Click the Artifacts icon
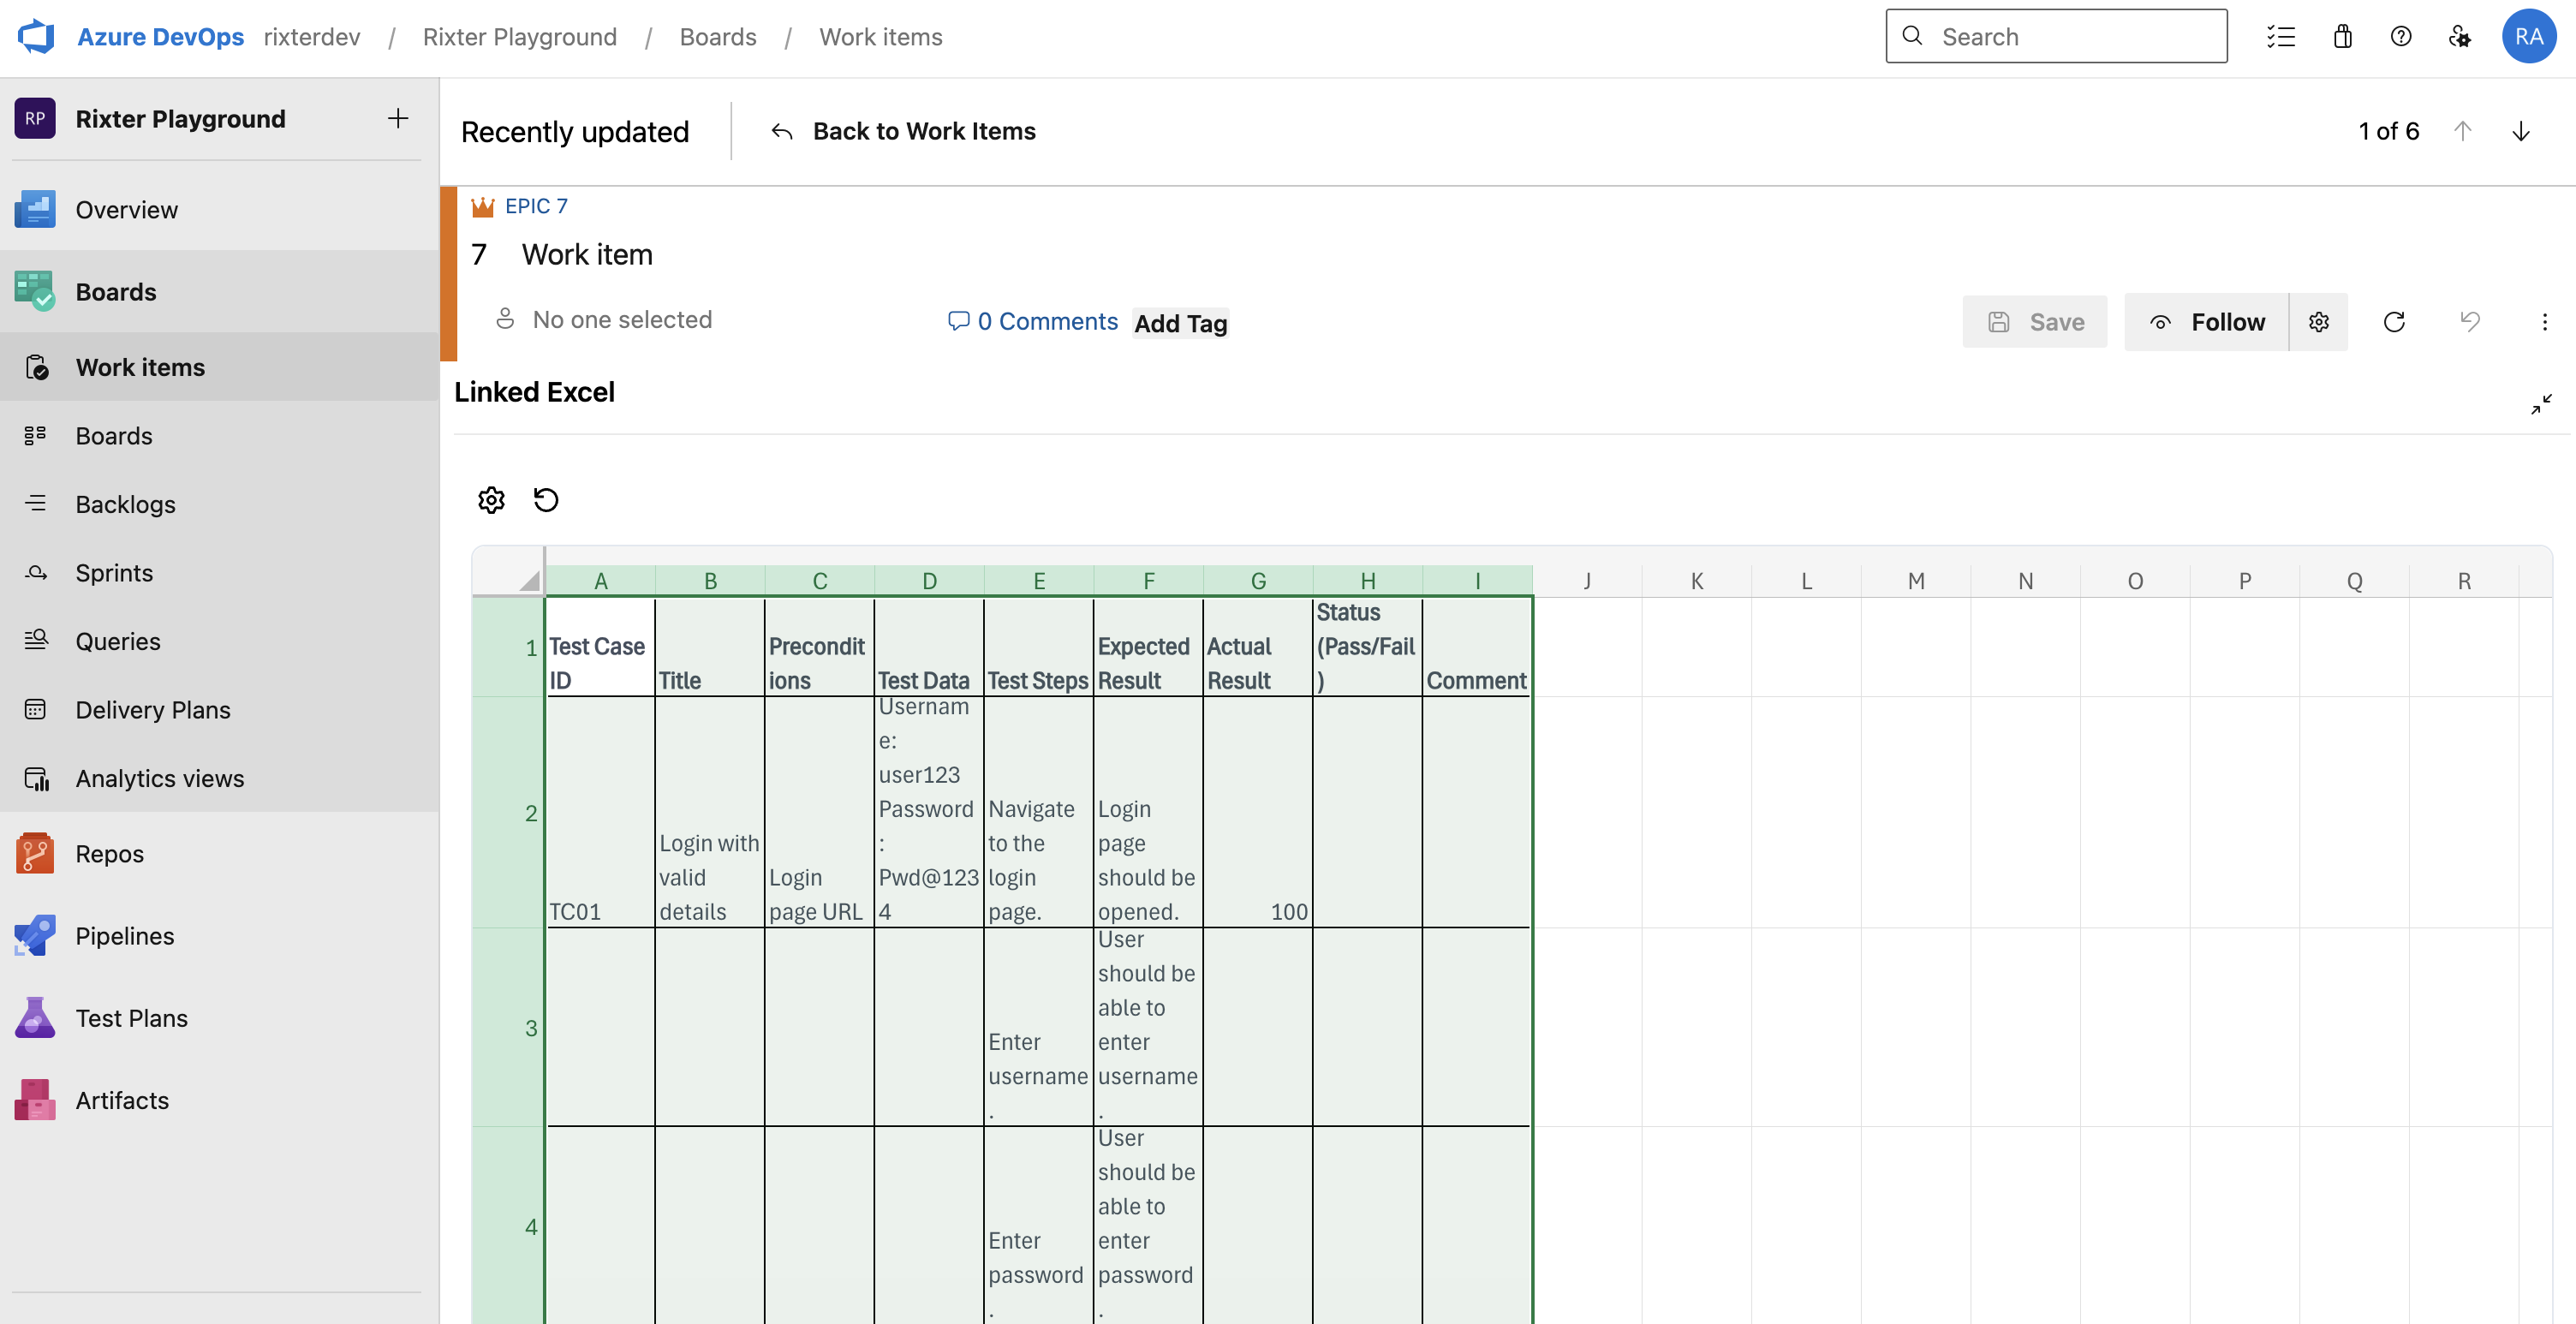This screenshot has height=1324, width=2576. click(35, 1099)
